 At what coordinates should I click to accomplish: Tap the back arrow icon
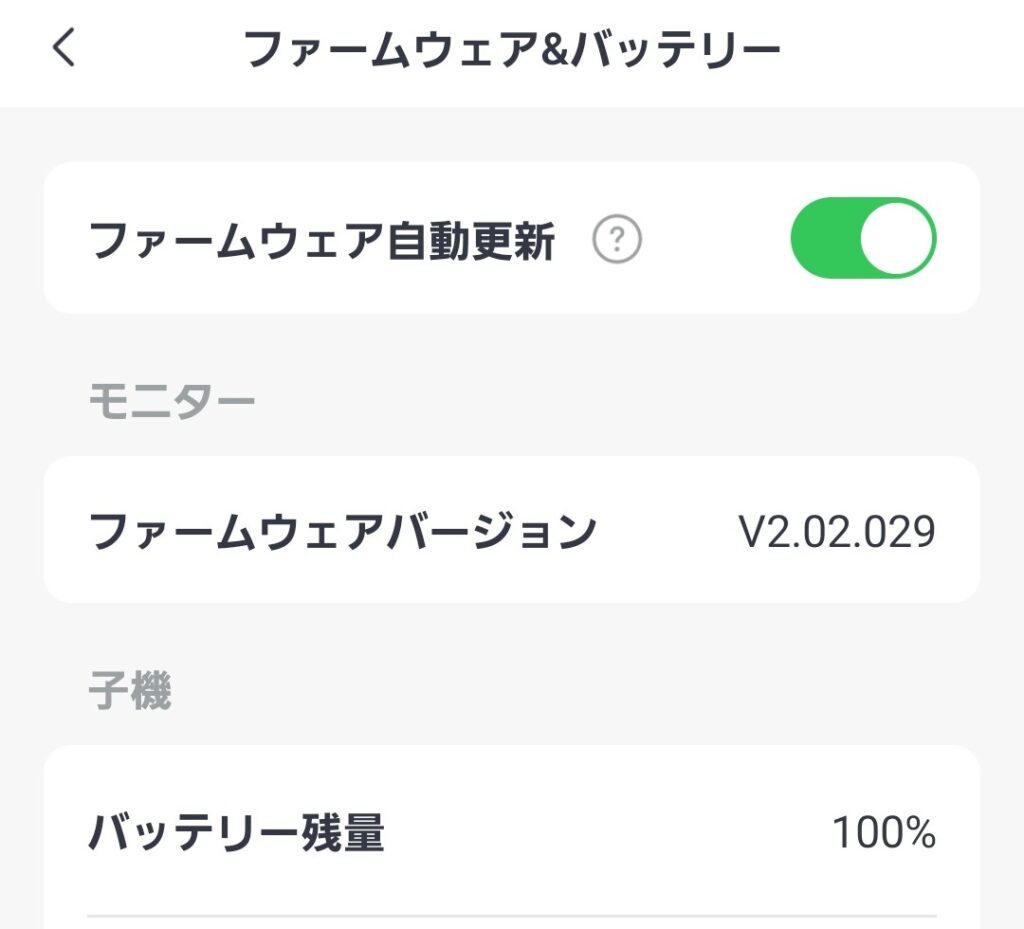(x=64, y=48)
